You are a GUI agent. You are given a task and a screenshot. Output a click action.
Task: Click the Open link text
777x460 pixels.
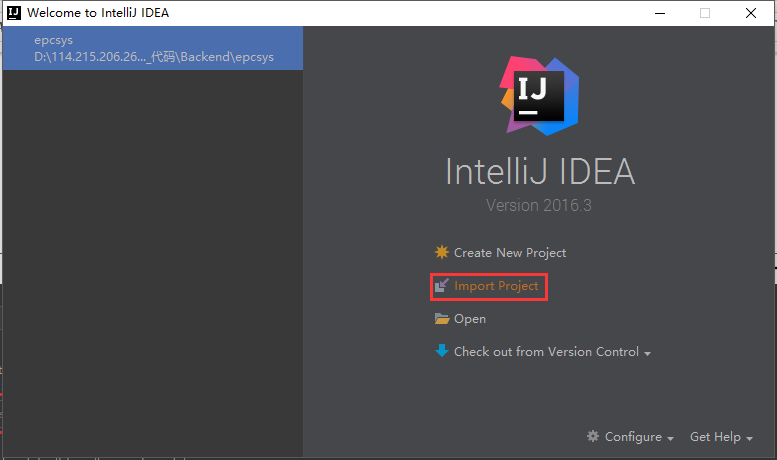click(470, 319)
